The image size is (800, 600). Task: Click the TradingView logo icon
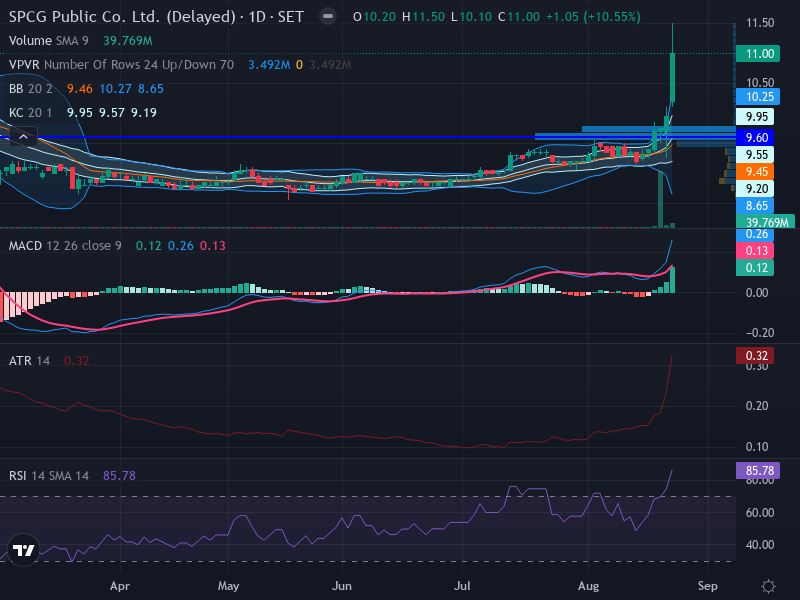click(x=23, y=550)
